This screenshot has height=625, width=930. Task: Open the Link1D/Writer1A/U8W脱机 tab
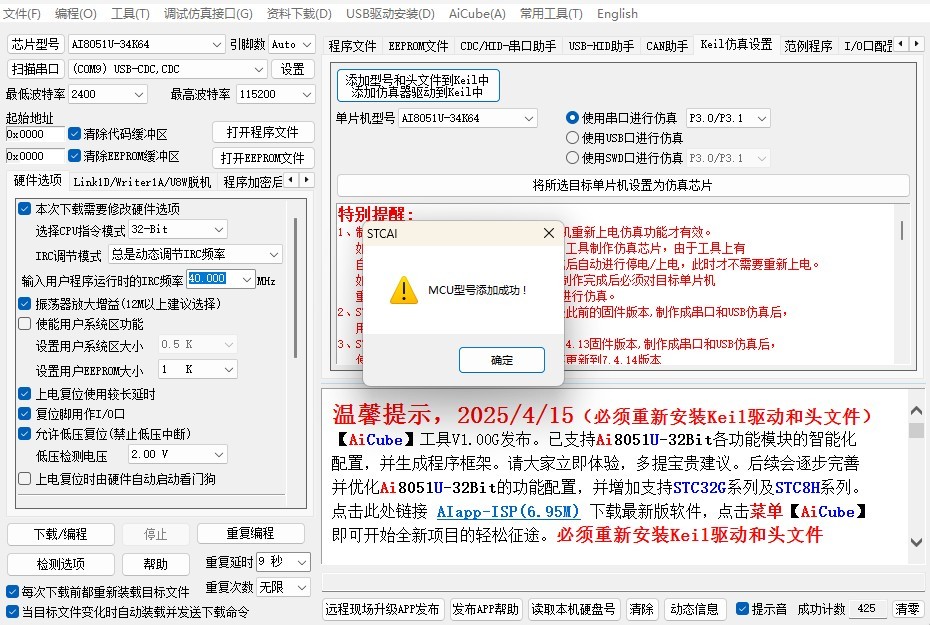click(x=142, y=181)
